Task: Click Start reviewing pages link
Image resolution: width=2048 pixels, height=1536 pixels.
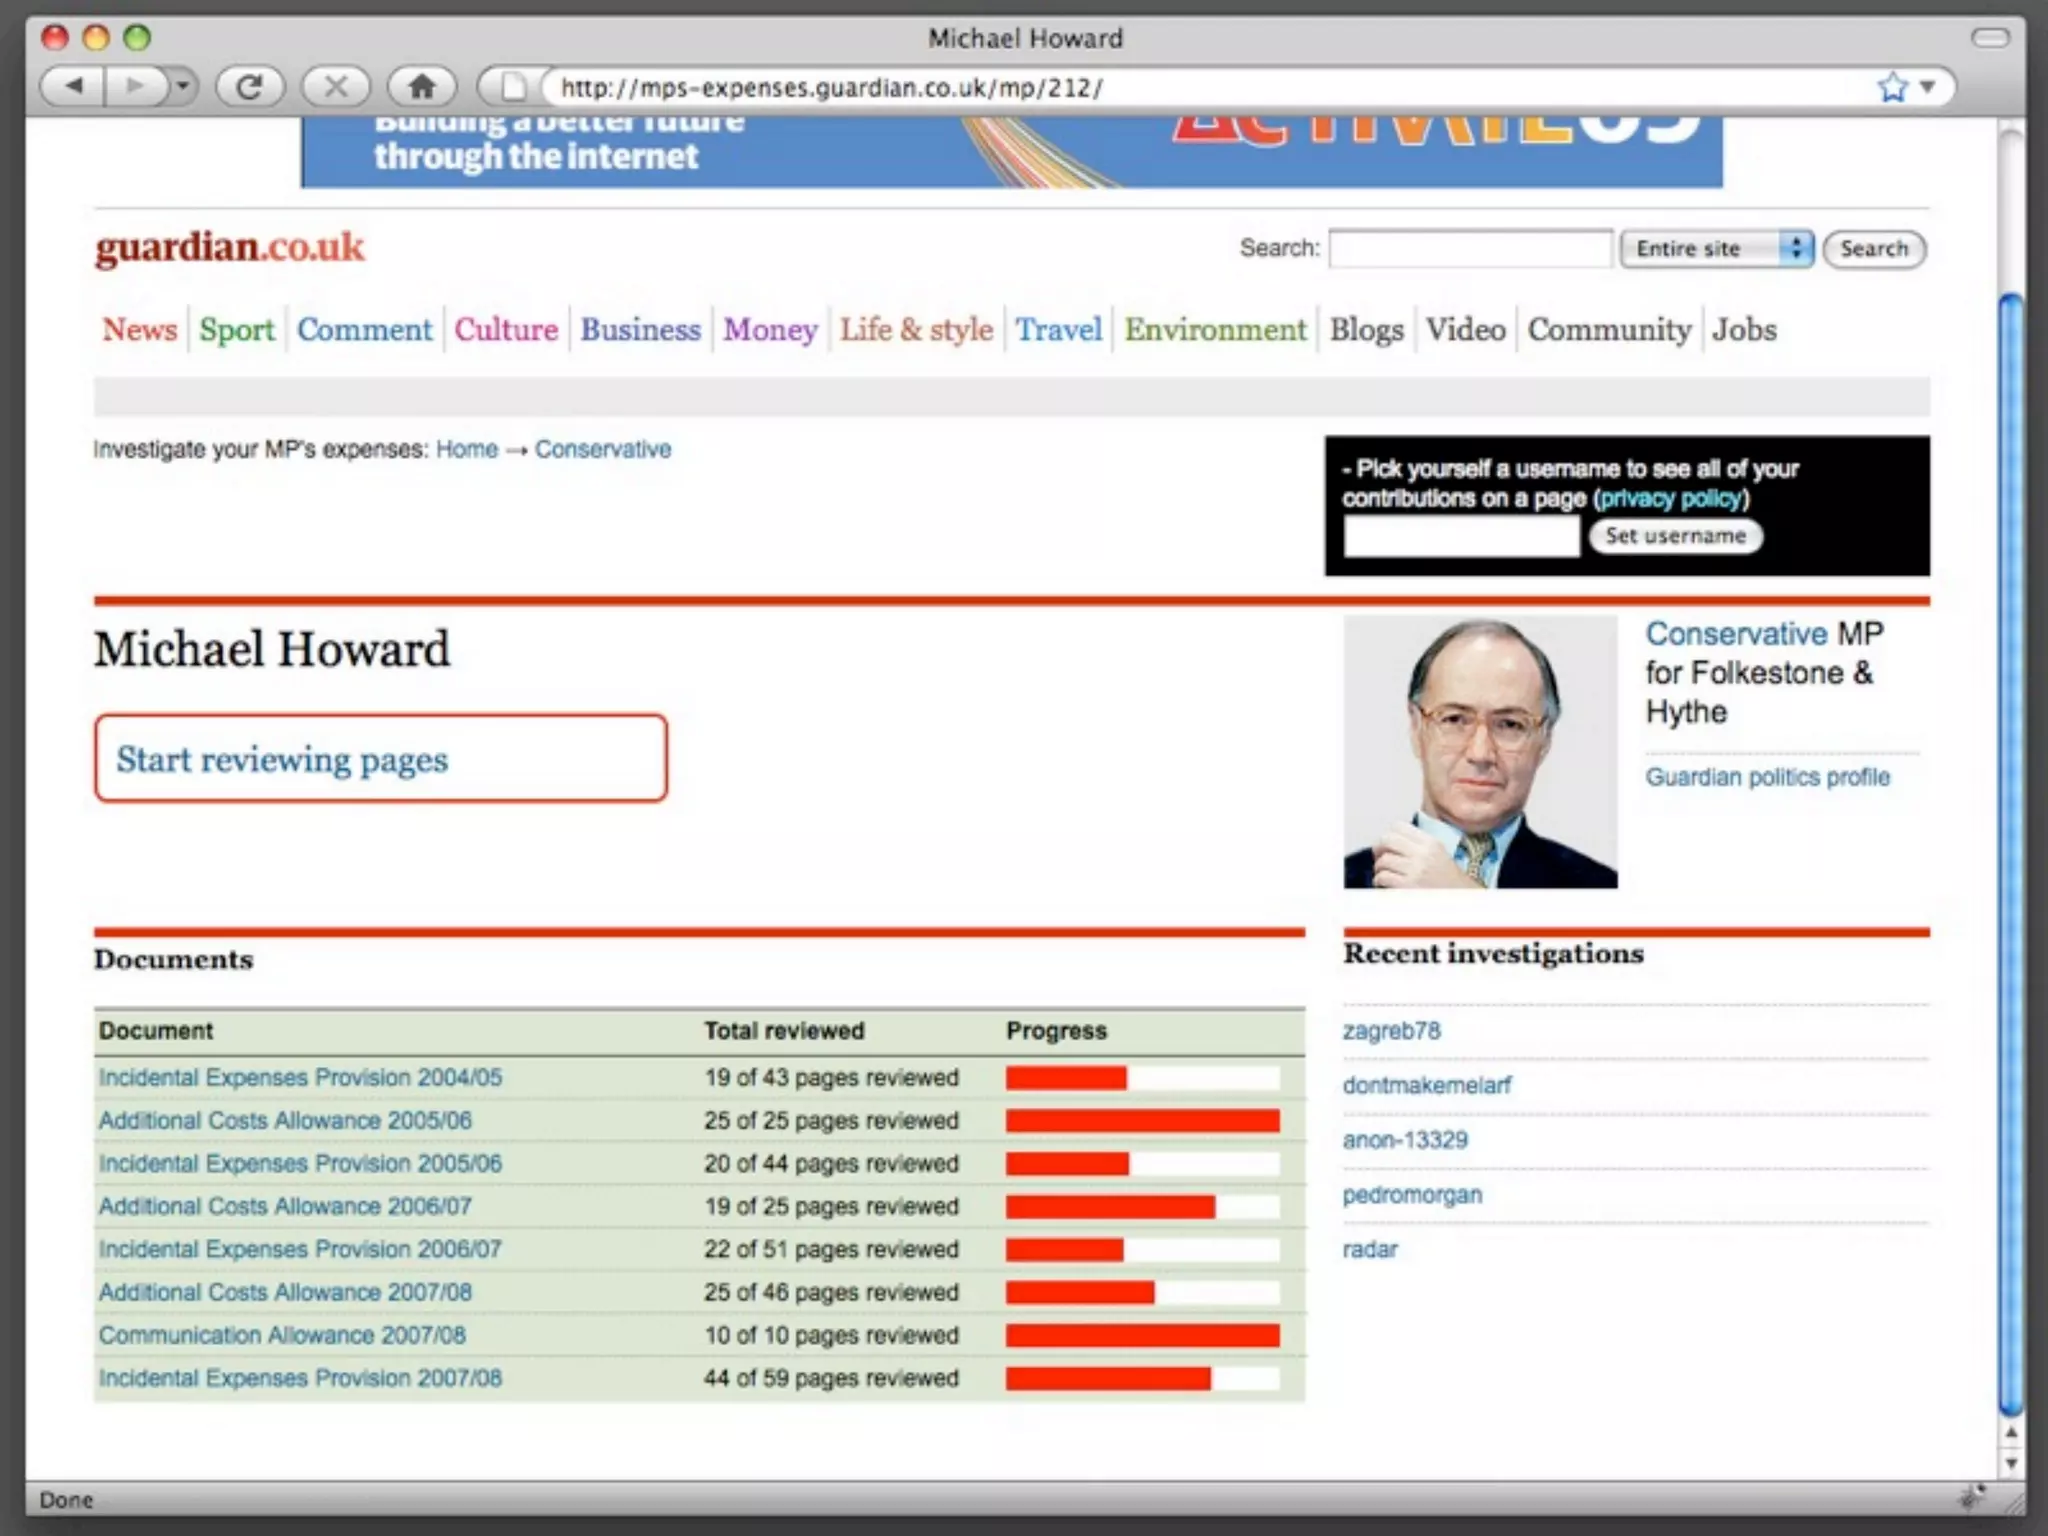Action: pyautogui.click(x=282, y=759)
